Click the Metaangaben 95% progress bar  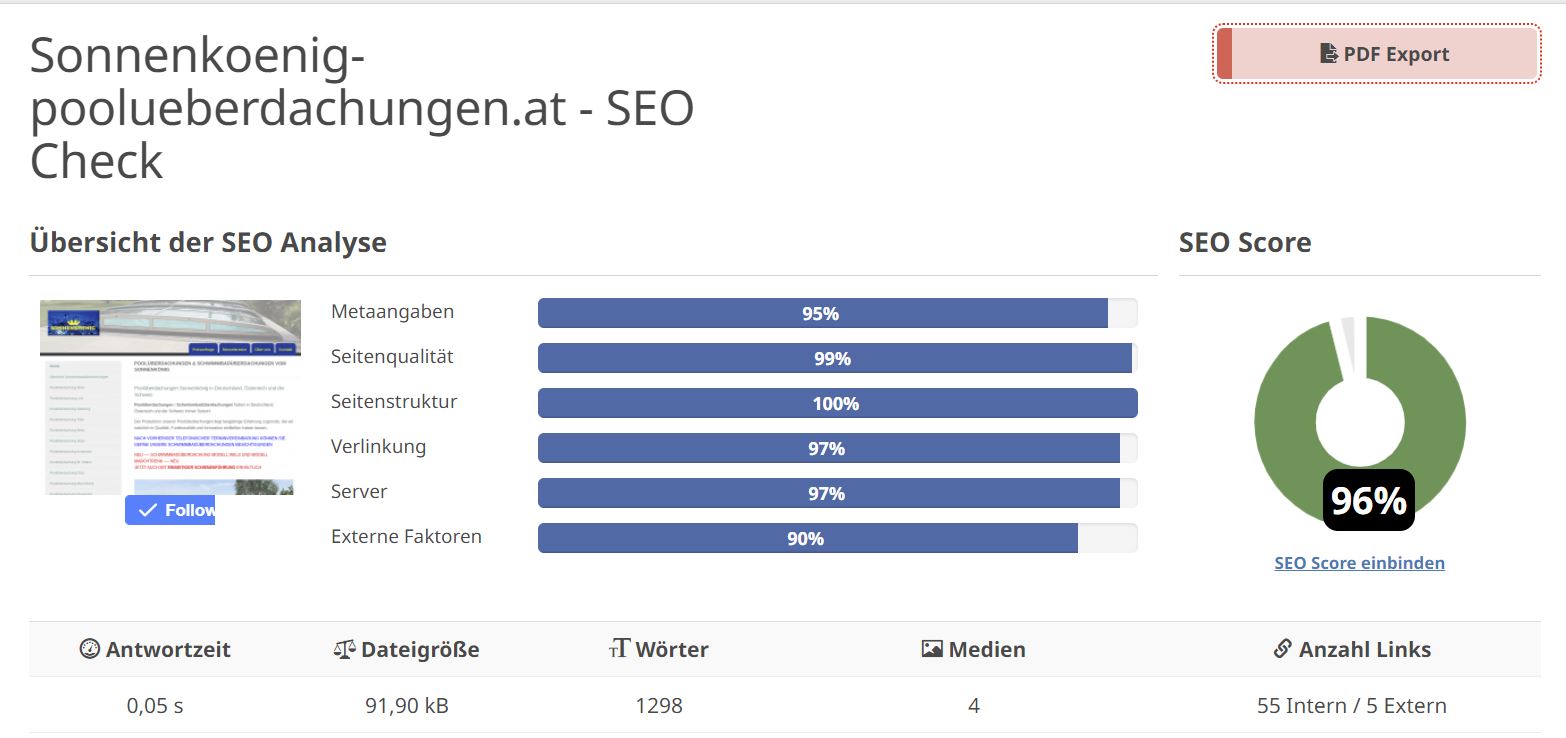(838, 313)
